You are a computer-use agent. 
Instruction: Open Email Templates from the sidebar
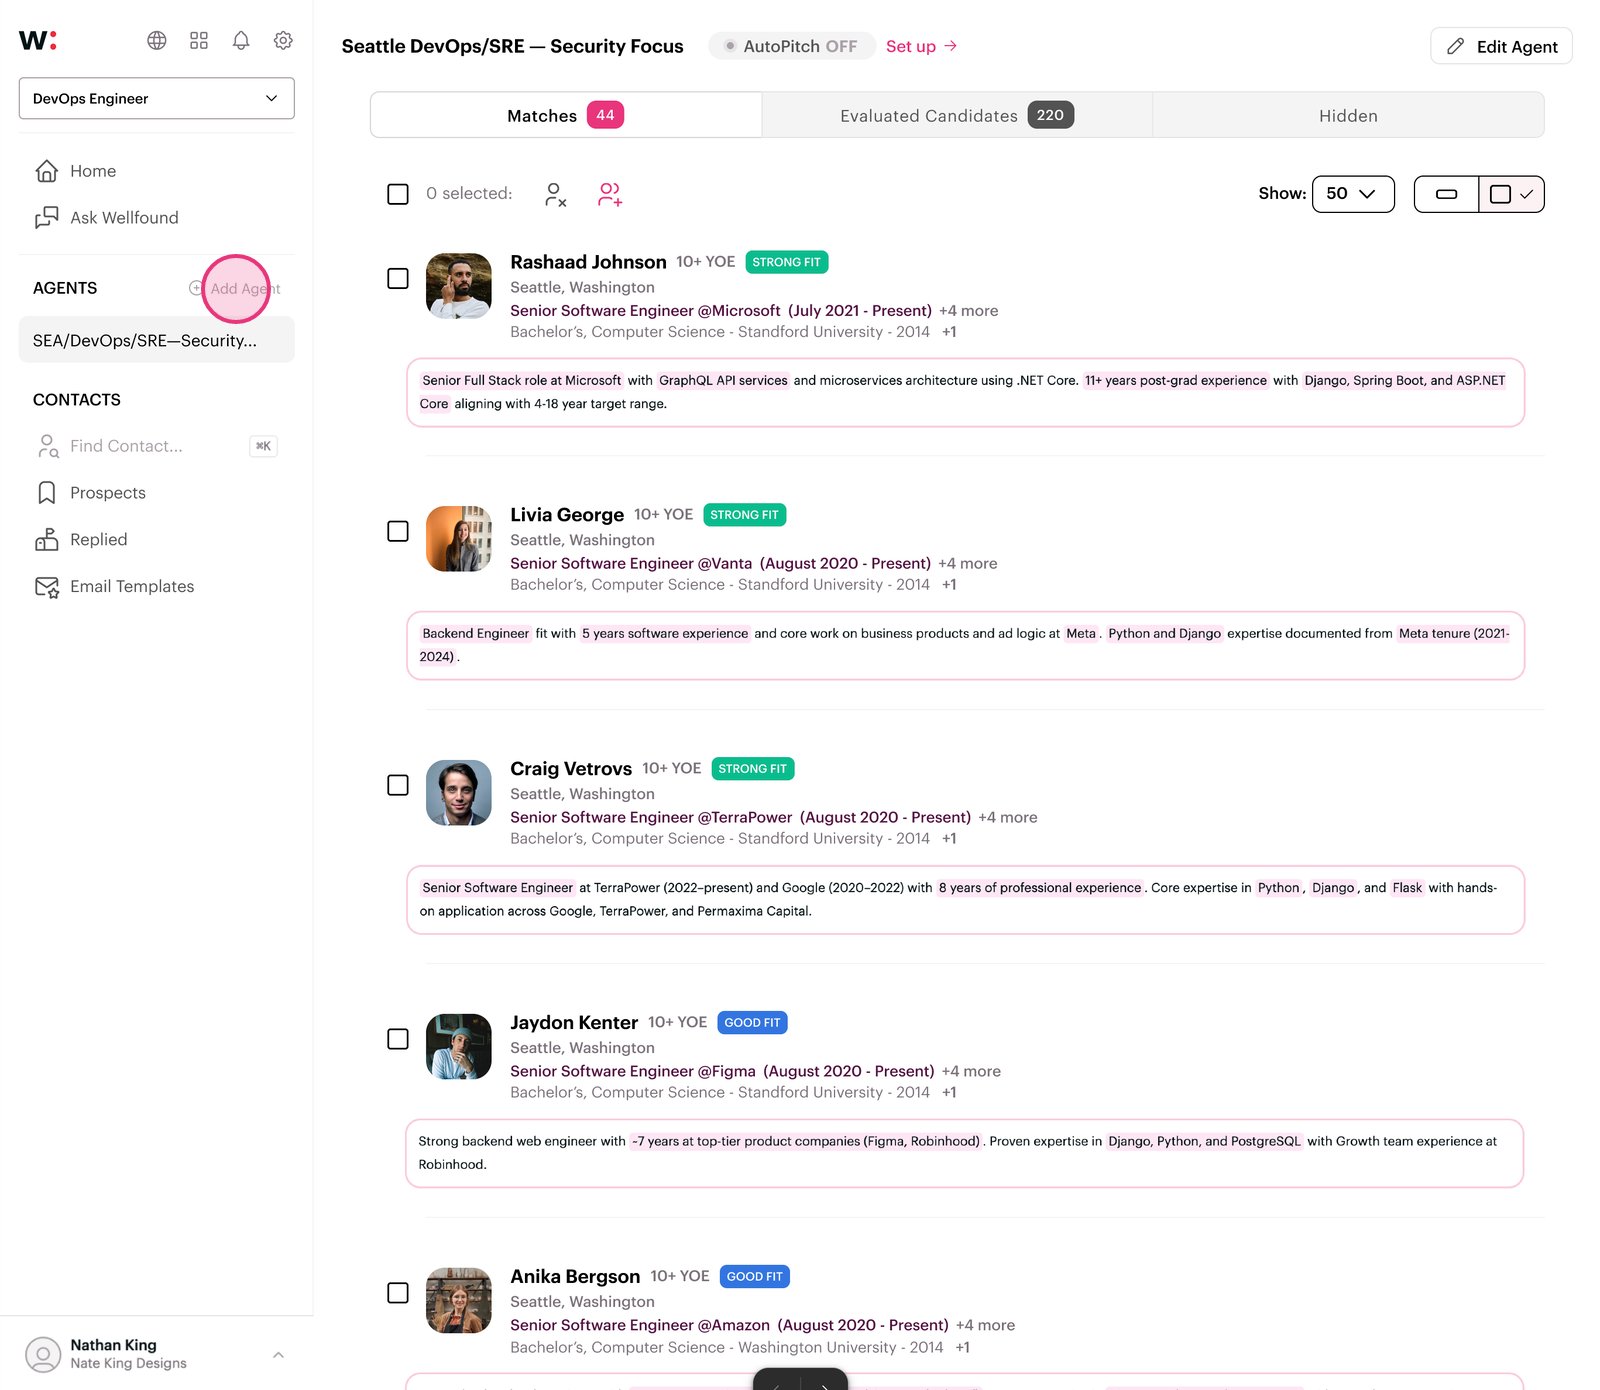pos(131,586)
